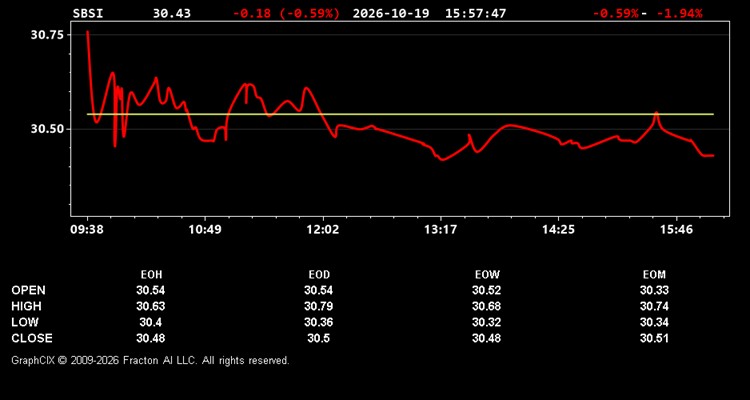Select the EOH LOW value 30.4
Screen dimensions: 750x400
tap(151, 322)
